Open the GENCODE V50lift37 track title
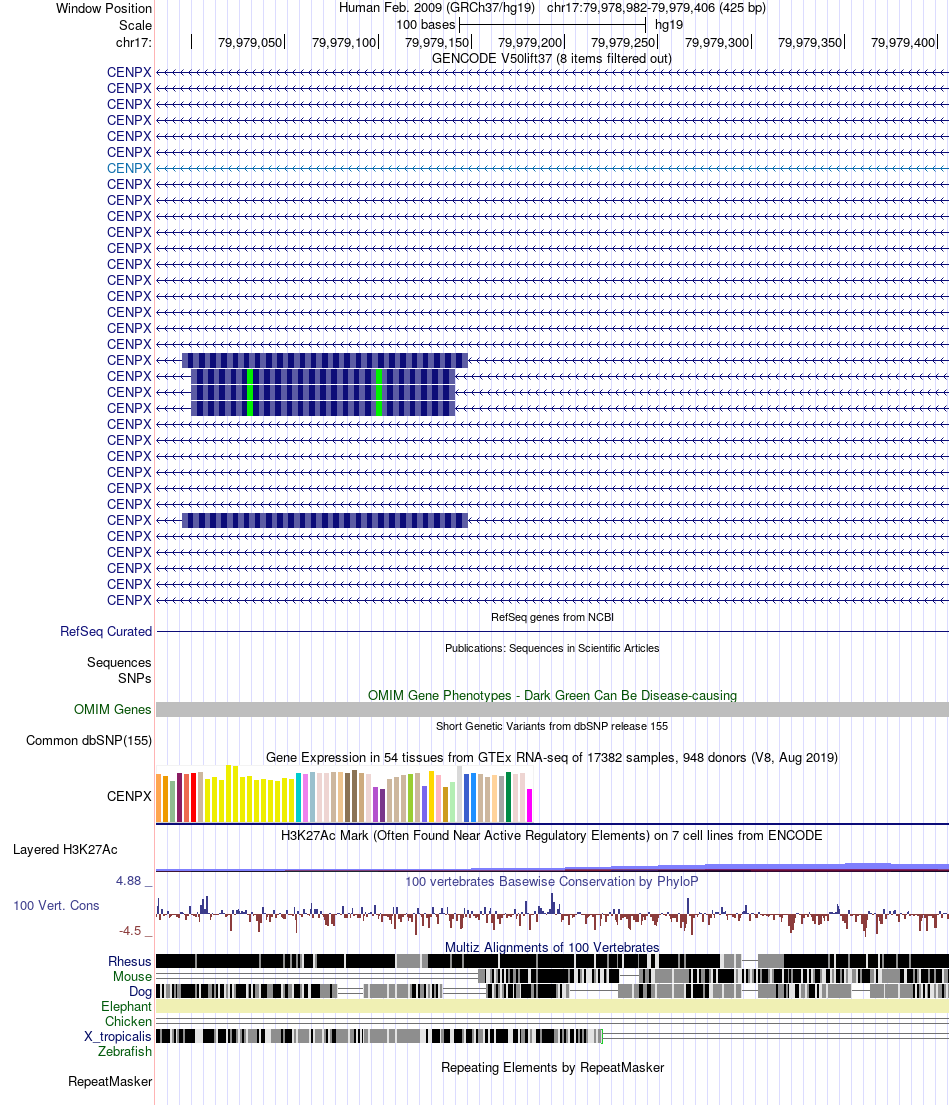The width and height of the screenshot is (950, 1105). (552, 58)
